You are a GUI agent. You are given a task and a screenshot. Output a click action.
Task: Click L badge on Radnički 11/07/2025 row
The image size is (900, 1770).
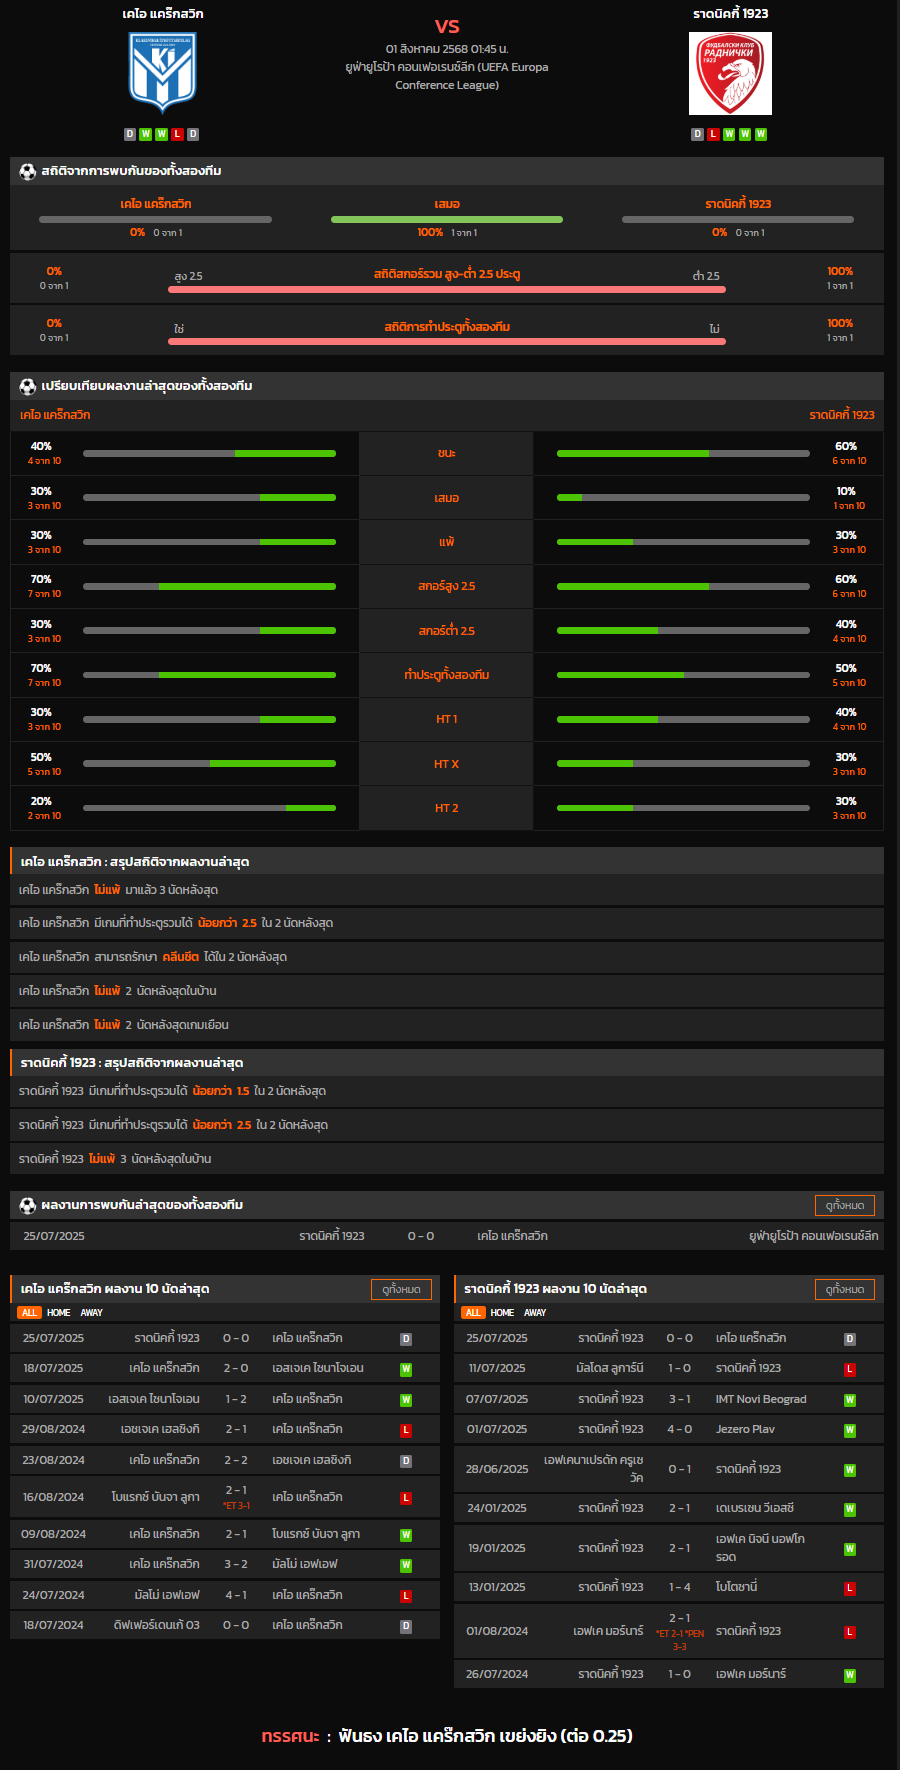pyautogui.click(x=850, y=1369)
